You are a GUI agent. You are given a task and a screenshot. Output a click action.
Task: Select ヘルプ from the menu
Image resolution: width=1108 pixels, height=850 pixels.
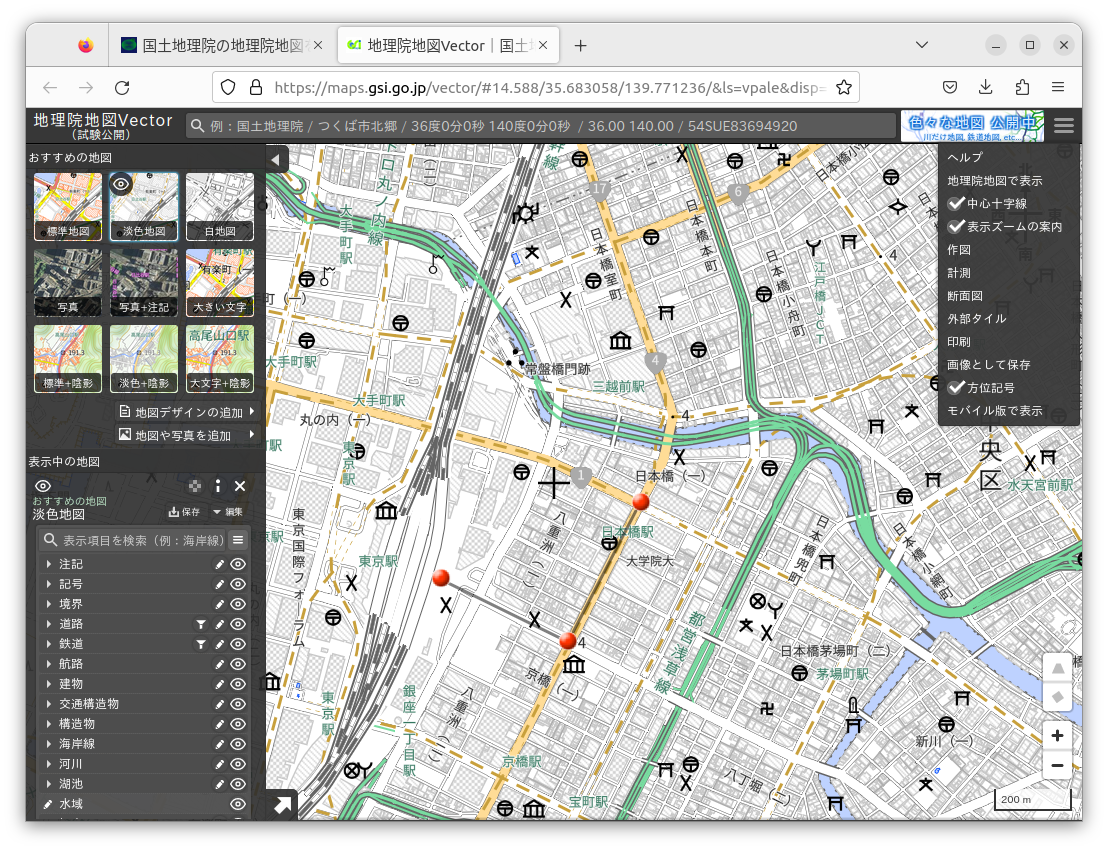(965, 158)
